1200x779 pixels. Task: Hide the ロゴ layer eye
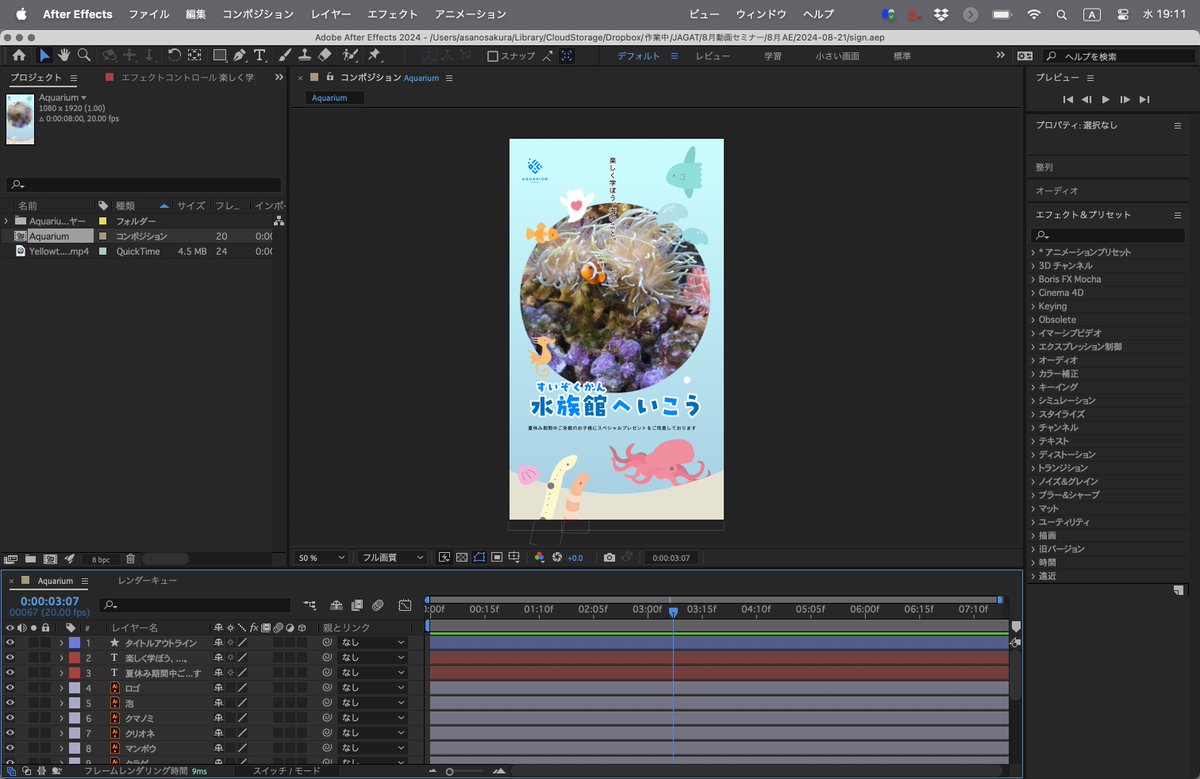[x=10, y=688]
